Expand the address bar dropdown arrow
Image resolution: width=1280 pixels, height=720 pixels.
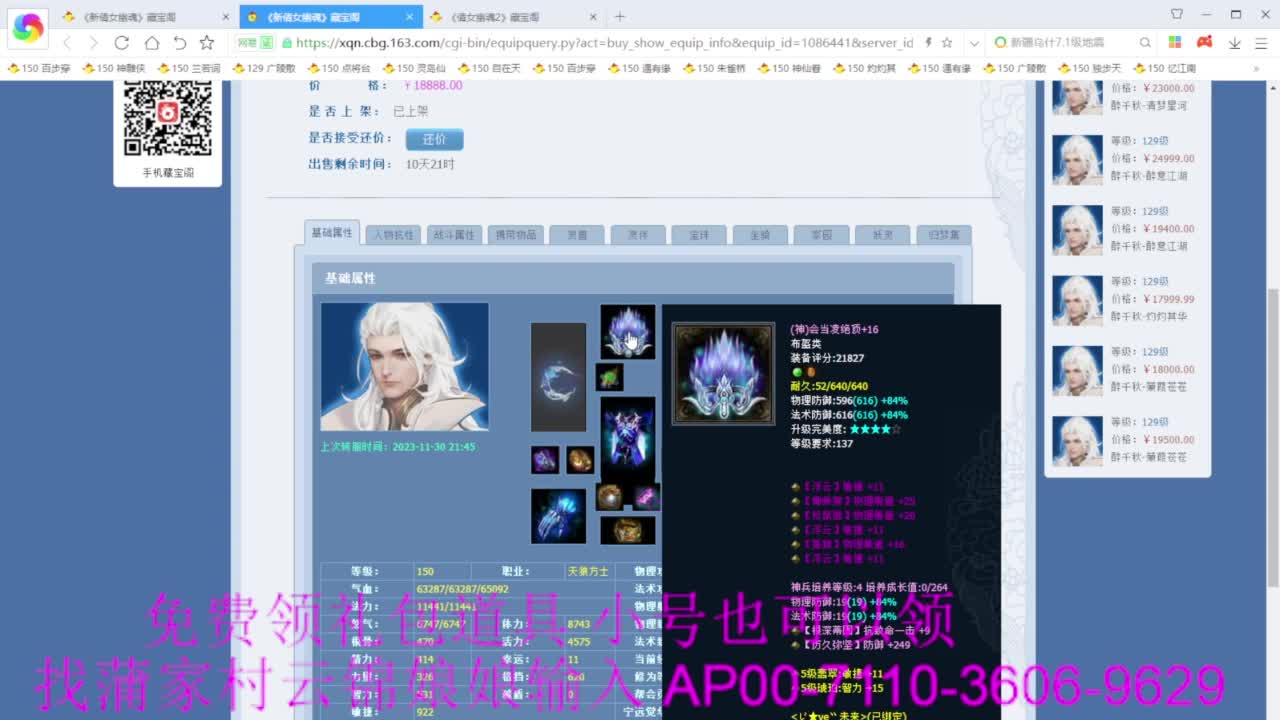973,45
